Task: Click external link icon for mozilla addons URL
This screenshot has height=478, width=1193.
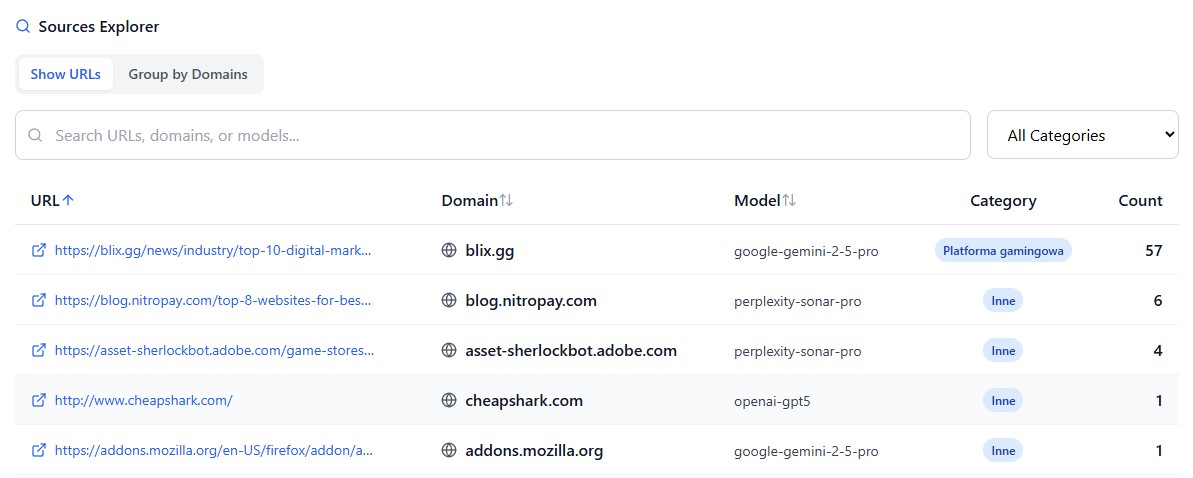Action: 39,451
